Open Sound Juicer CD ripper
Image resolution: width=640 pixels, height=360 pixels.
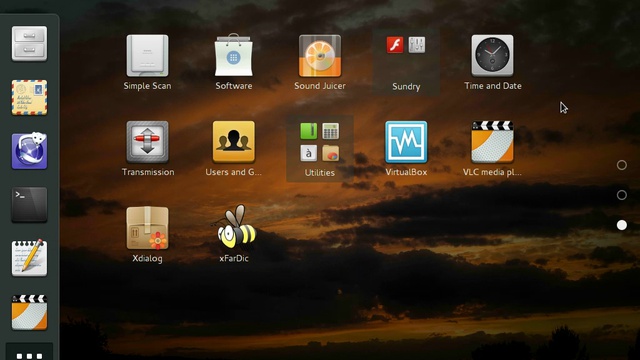[320, 56]
